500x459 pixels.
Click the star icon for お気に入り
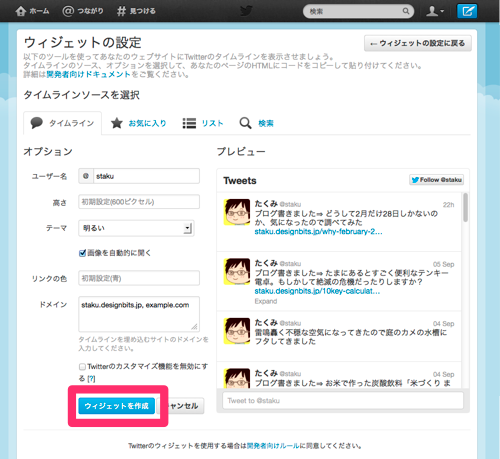[117, 123]
